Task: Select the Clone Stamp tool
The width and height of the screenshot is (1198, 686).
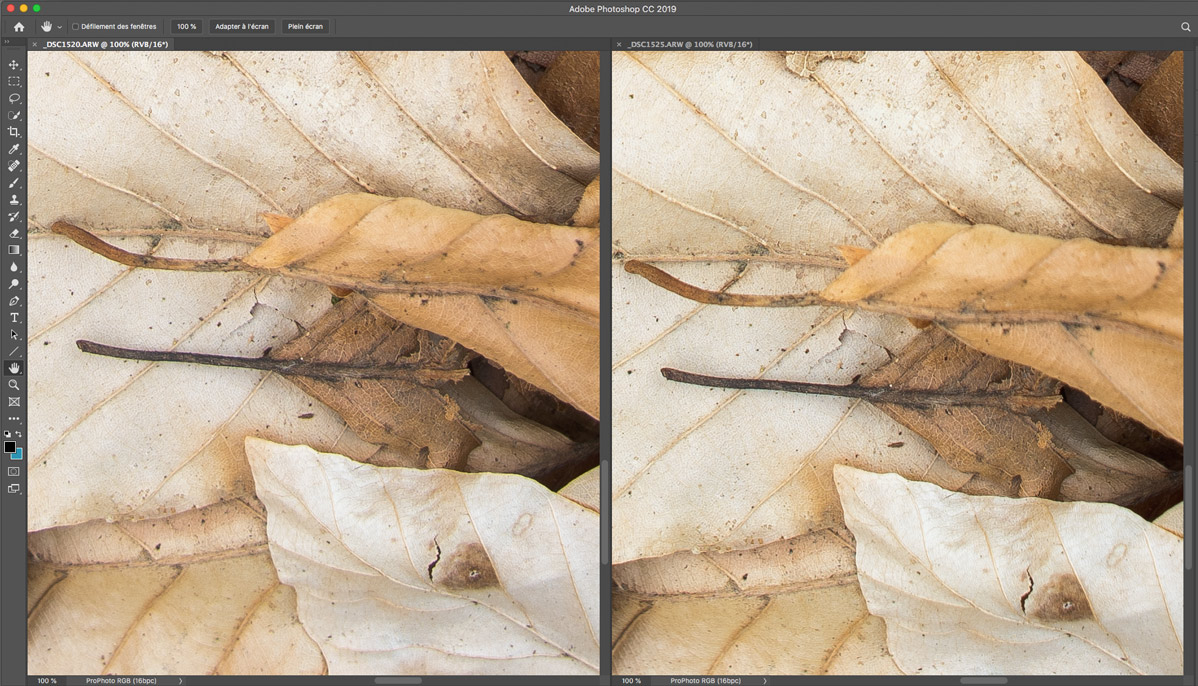Action: tap(14, 200)
